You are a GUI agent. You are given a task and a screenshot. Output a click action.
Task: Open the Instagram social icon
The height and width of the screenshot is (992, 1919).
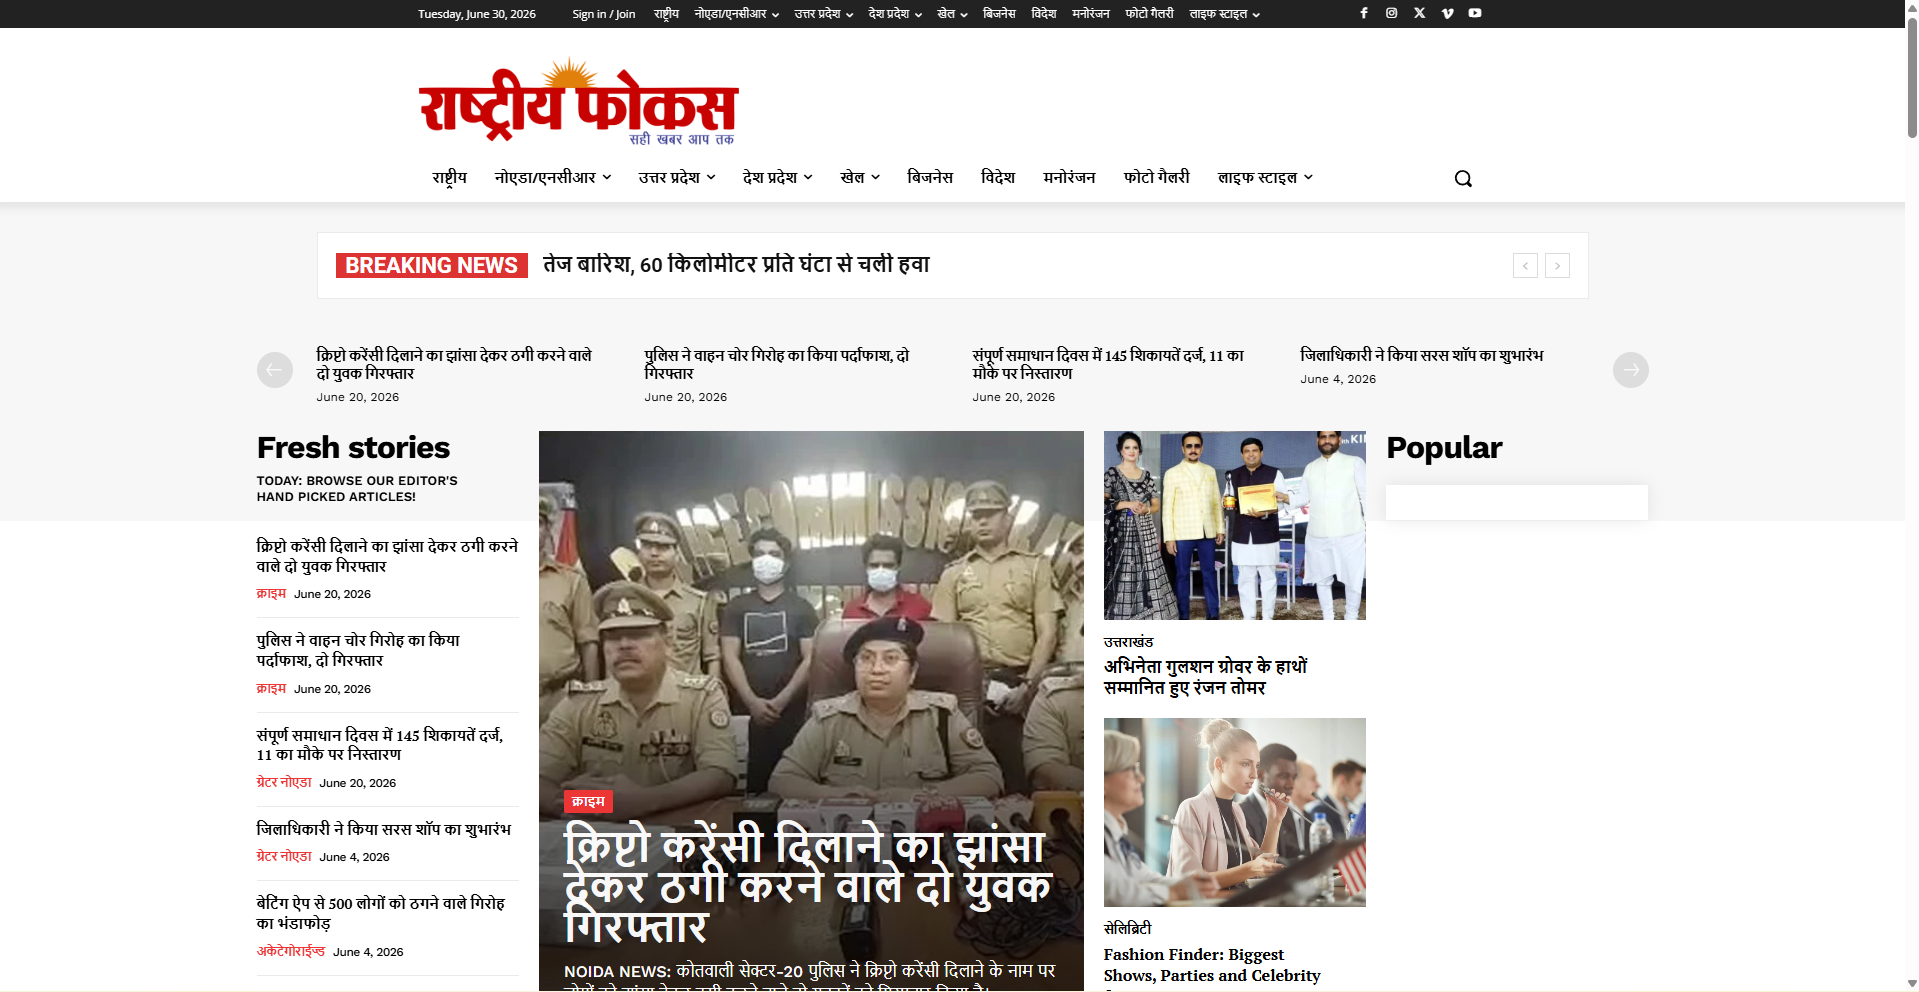(1391, 13)
